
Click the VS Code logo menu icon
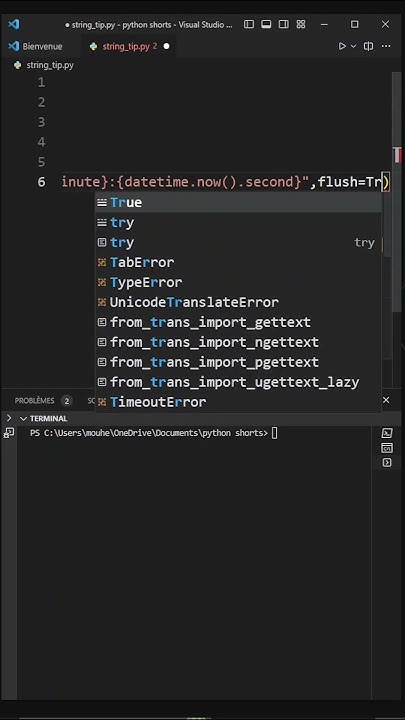click(x=14, y=24)
